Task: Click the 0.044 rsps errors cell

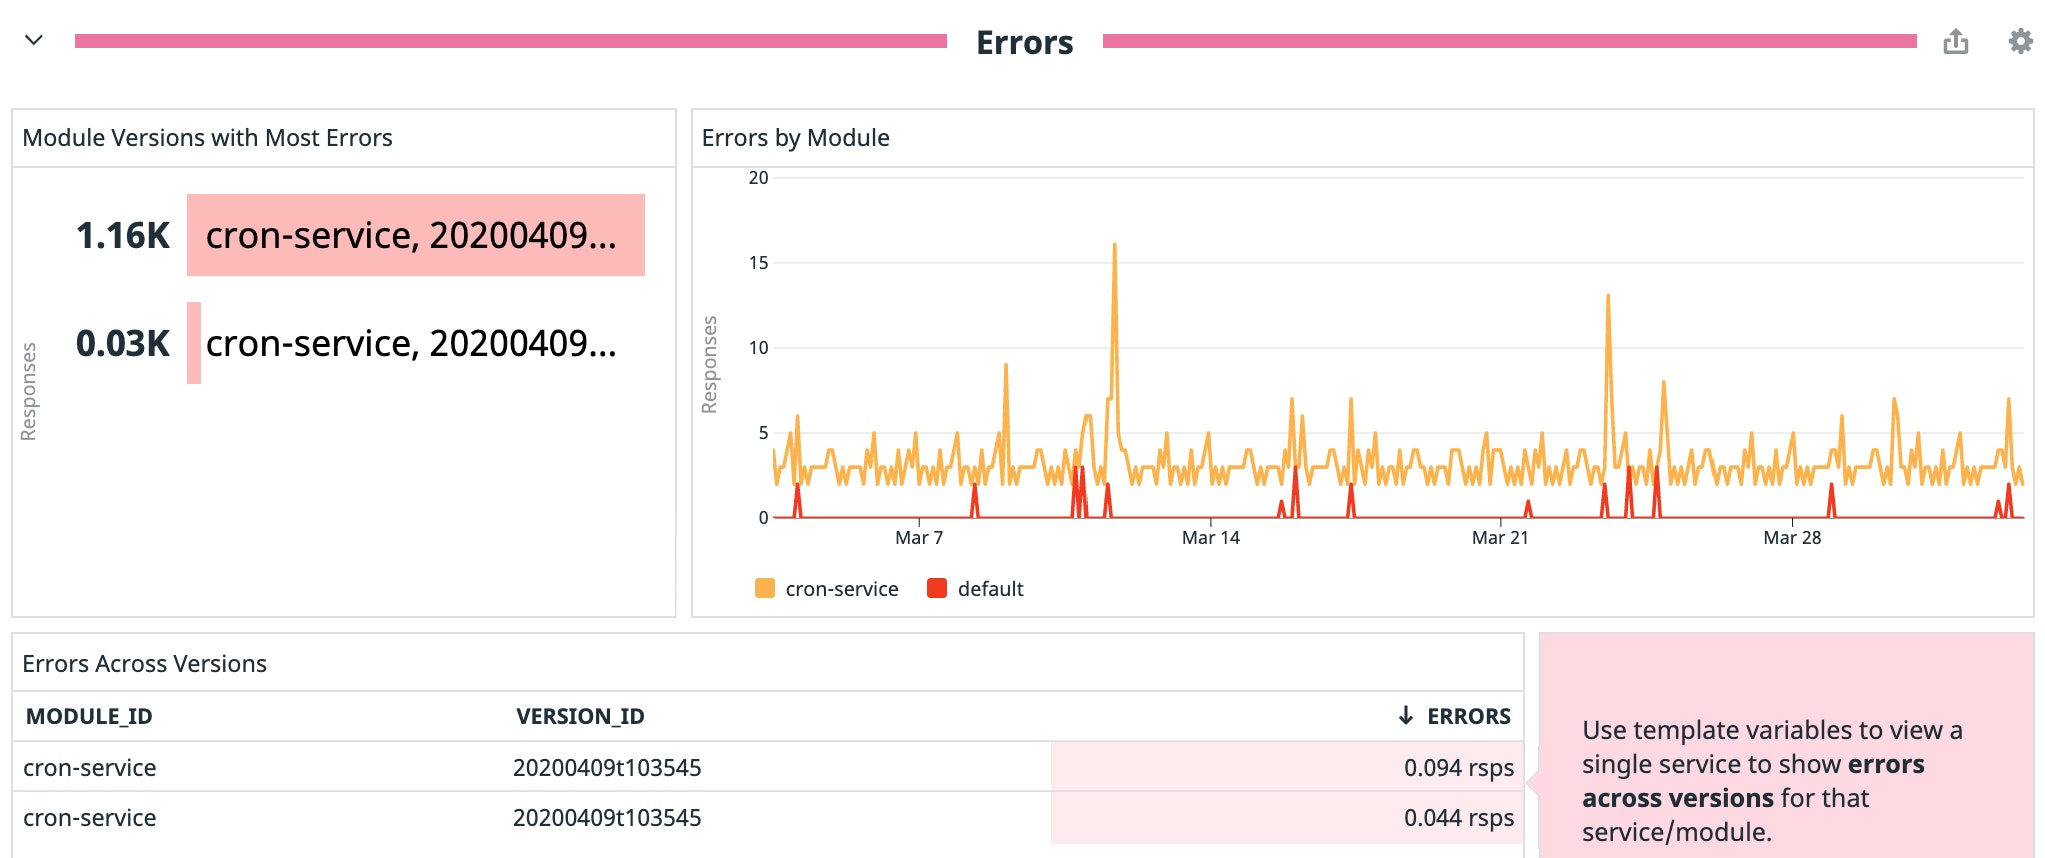Action: coord(1458,818)
